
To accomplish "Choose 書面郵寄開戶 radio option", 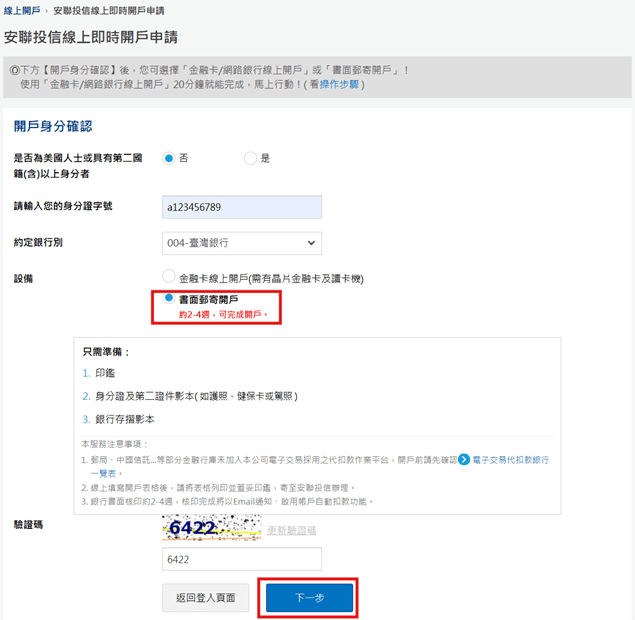I will pyautogui.click(x=169, y=299).
